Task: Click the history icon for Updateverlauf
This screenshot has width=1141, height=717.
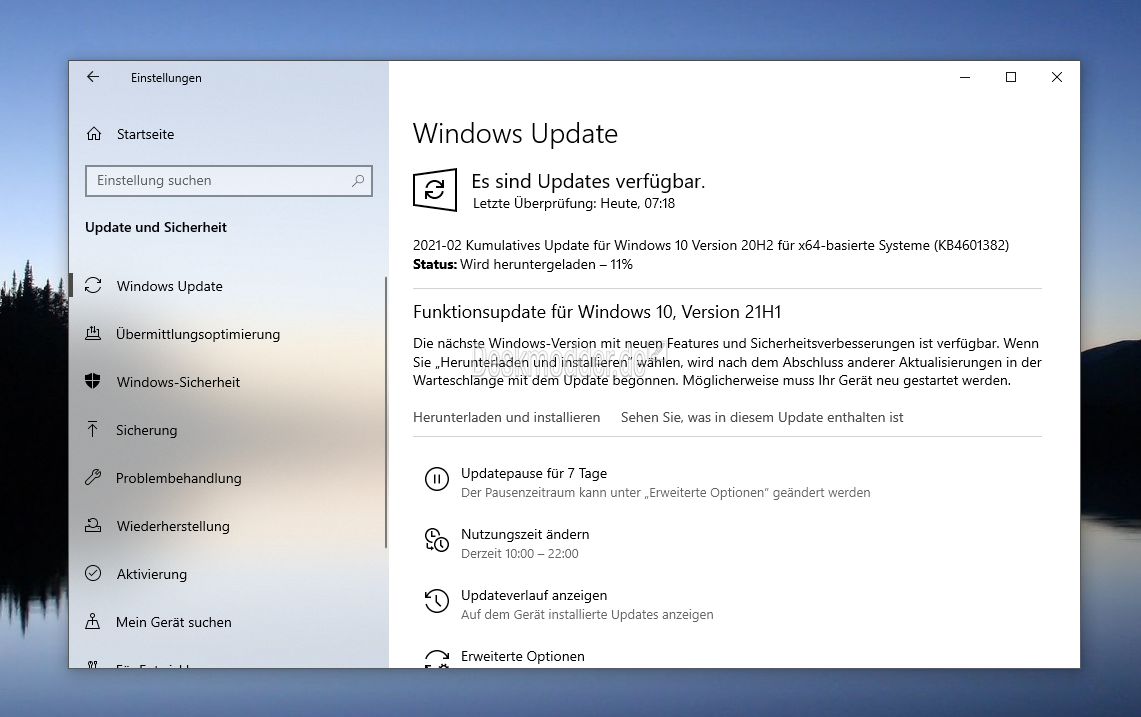Action: [437, 601]
